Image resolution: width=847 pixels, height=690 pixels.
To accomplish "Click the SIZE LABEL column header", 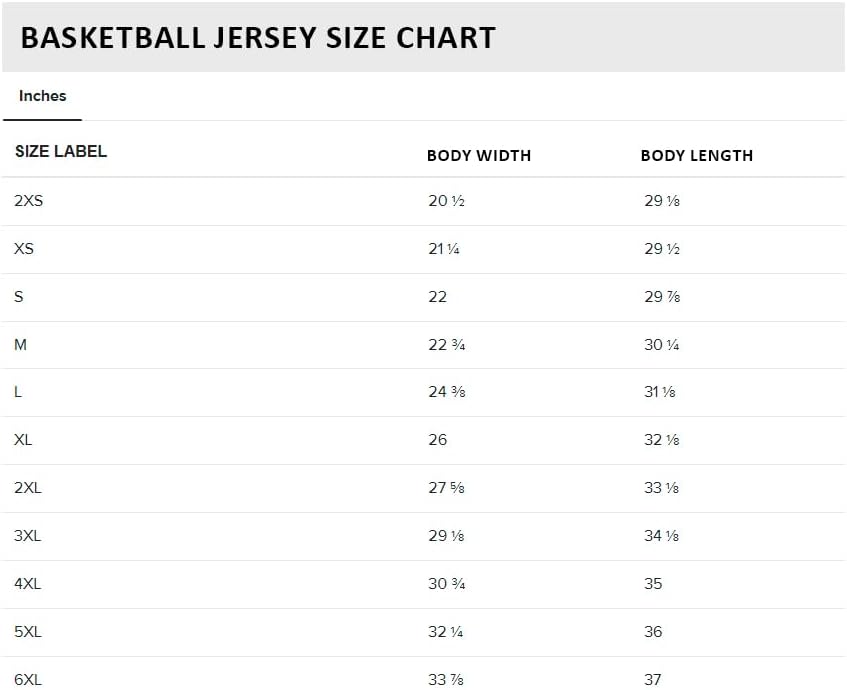I will (x=61, y=151).
